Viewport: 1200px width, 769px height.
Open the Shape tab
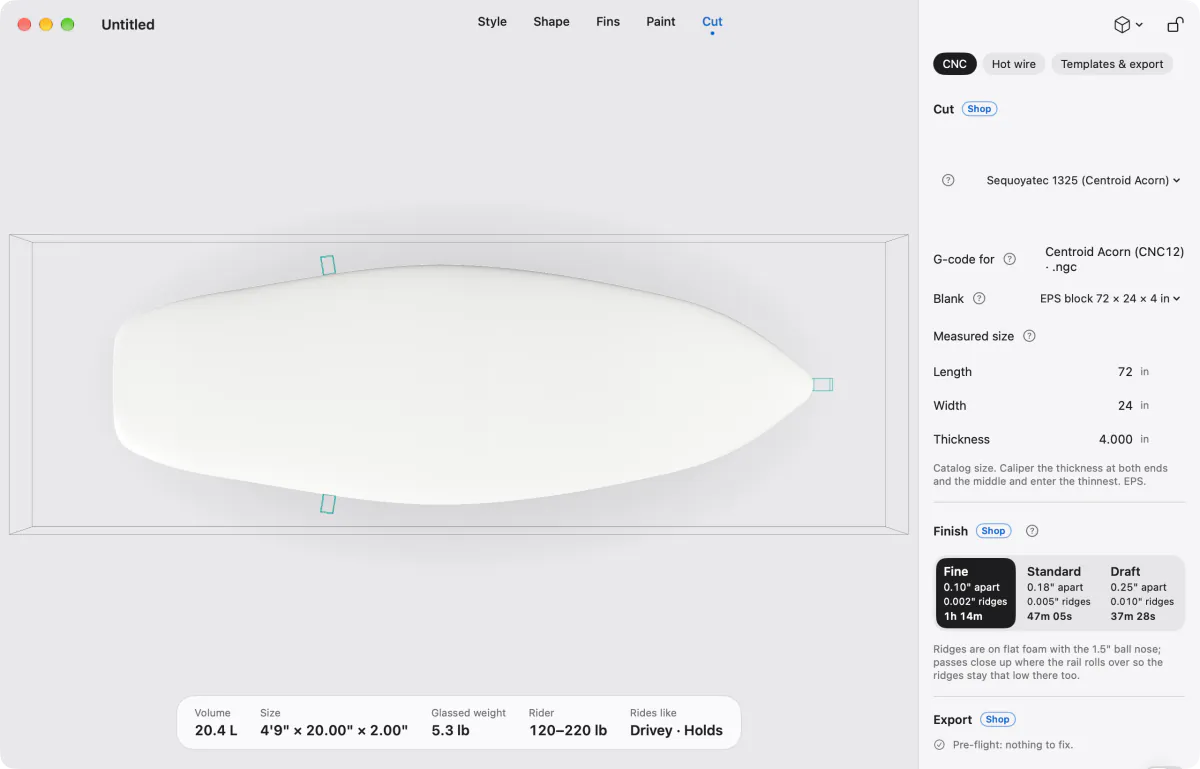tap(551, 21)
